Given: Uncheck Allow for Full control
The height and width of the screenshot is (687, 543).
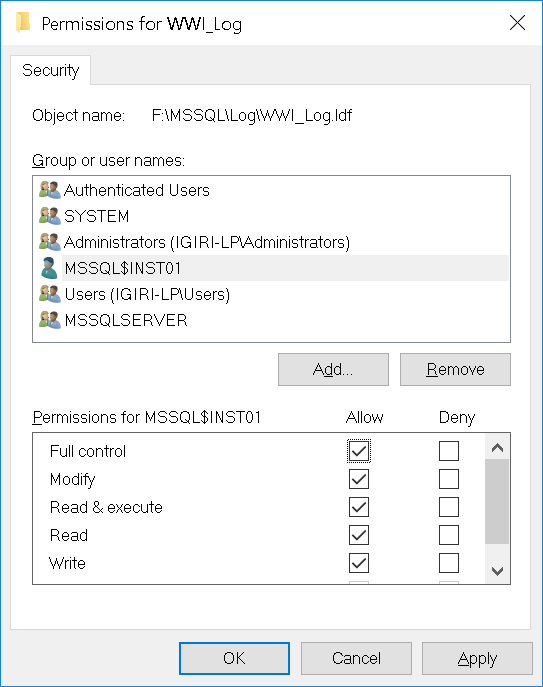Looking at the screenshot, I should [x=359, y=451].
